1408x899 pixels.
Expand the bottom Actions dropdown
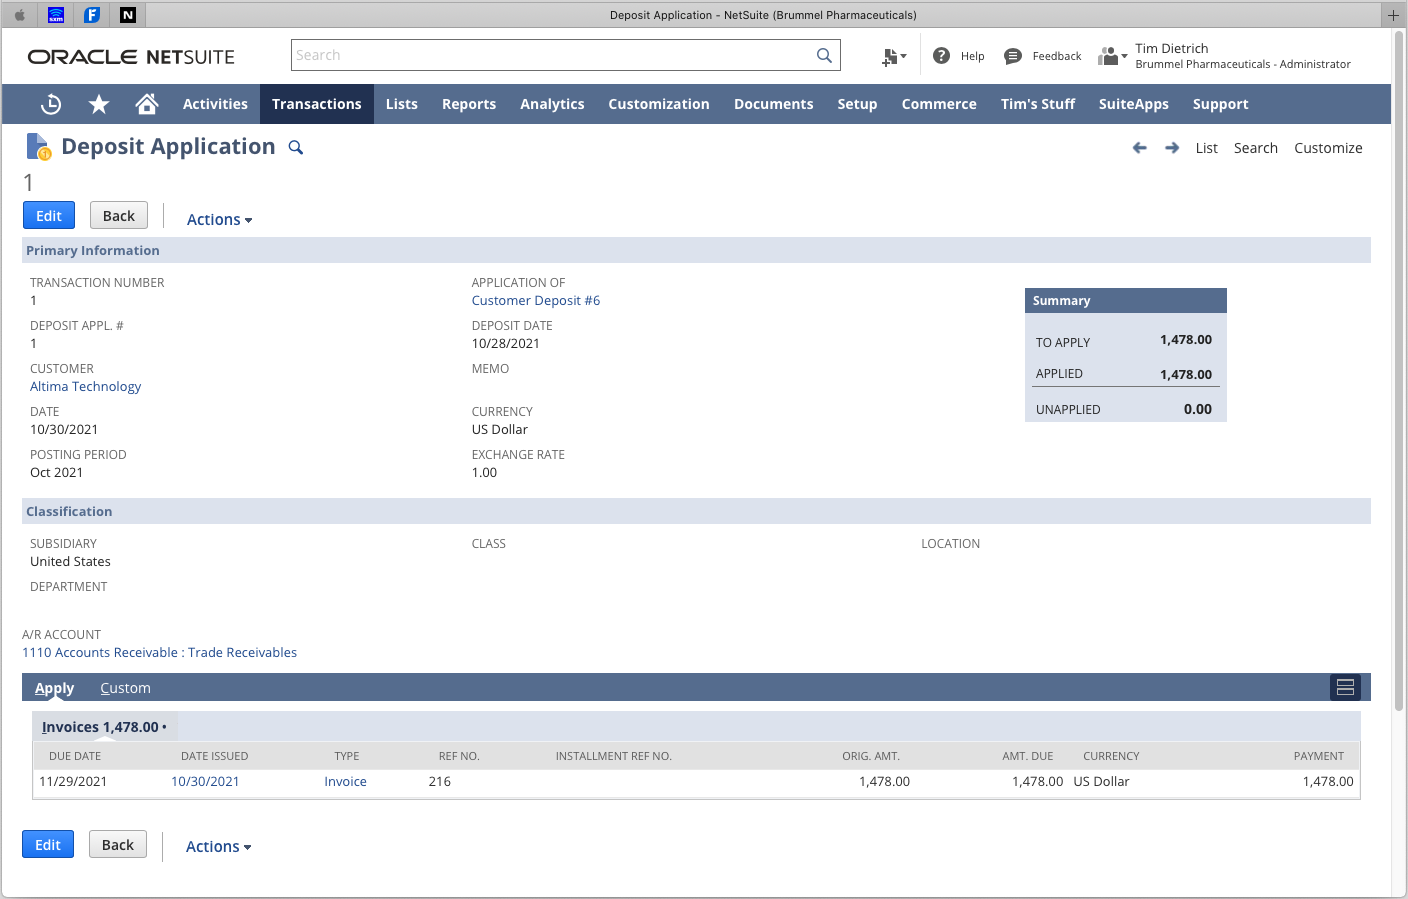pos(218,847)
